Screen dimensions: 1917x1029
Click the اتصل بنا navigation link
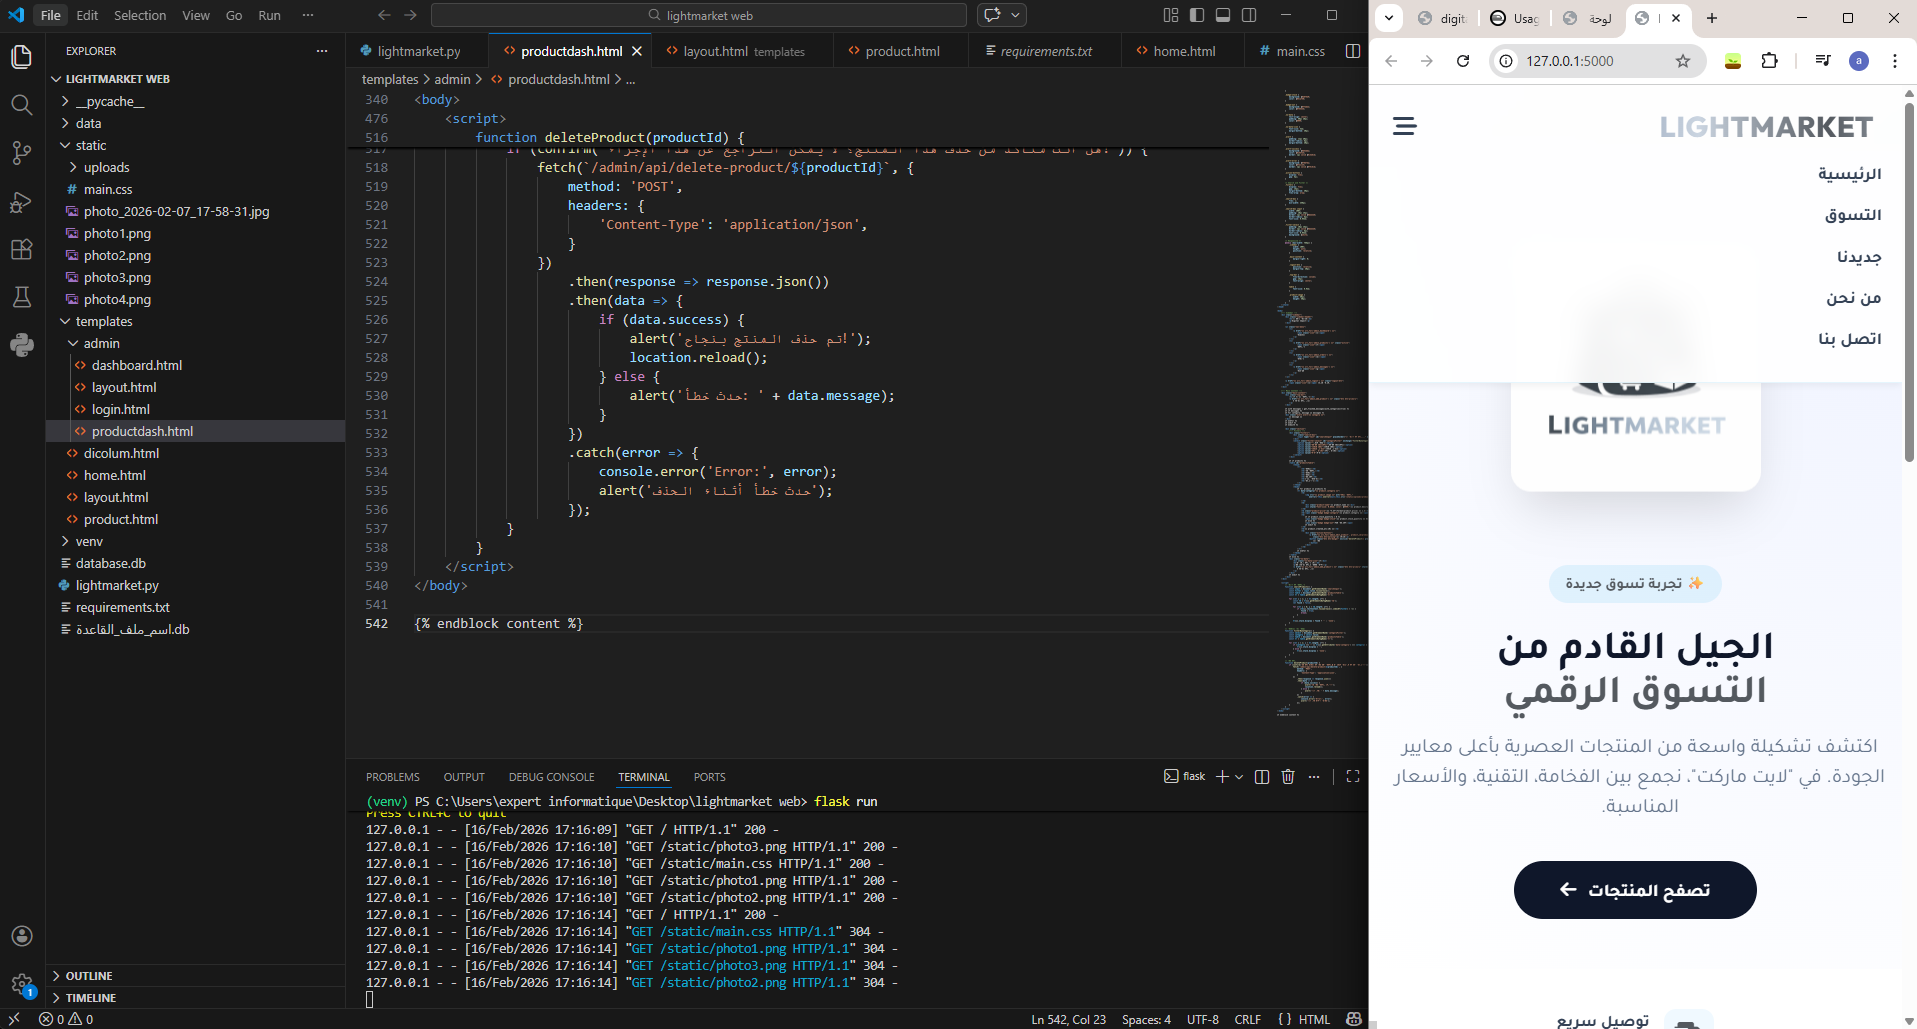pyautogui.click(x=1849, y=339)
